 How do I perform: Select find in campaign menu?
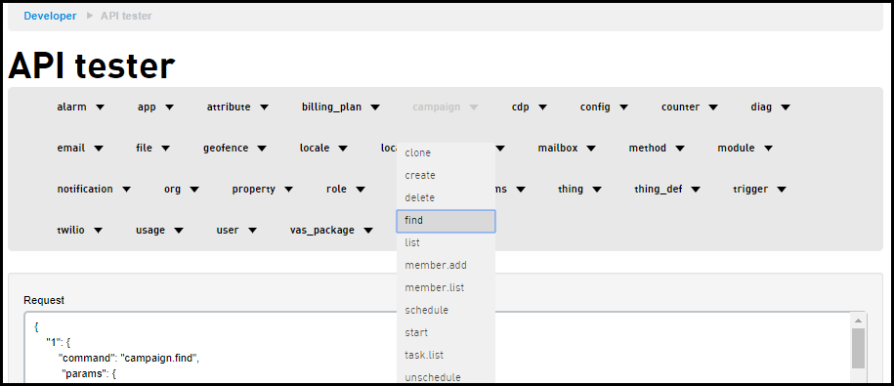(x=446, y=221)
